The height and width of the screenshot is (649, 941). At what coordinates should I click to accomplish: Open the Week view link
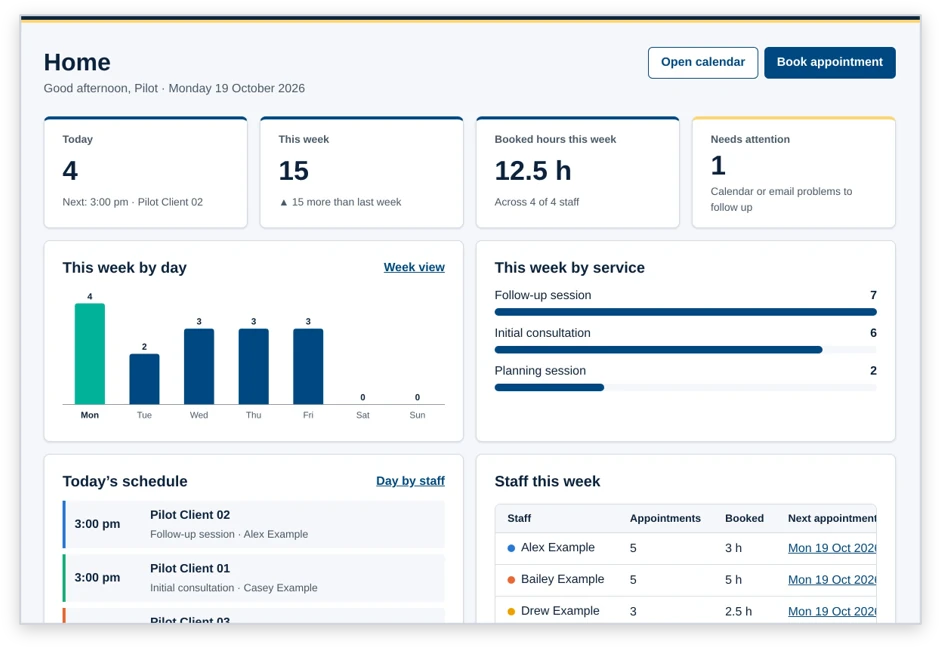coord(414,267)
